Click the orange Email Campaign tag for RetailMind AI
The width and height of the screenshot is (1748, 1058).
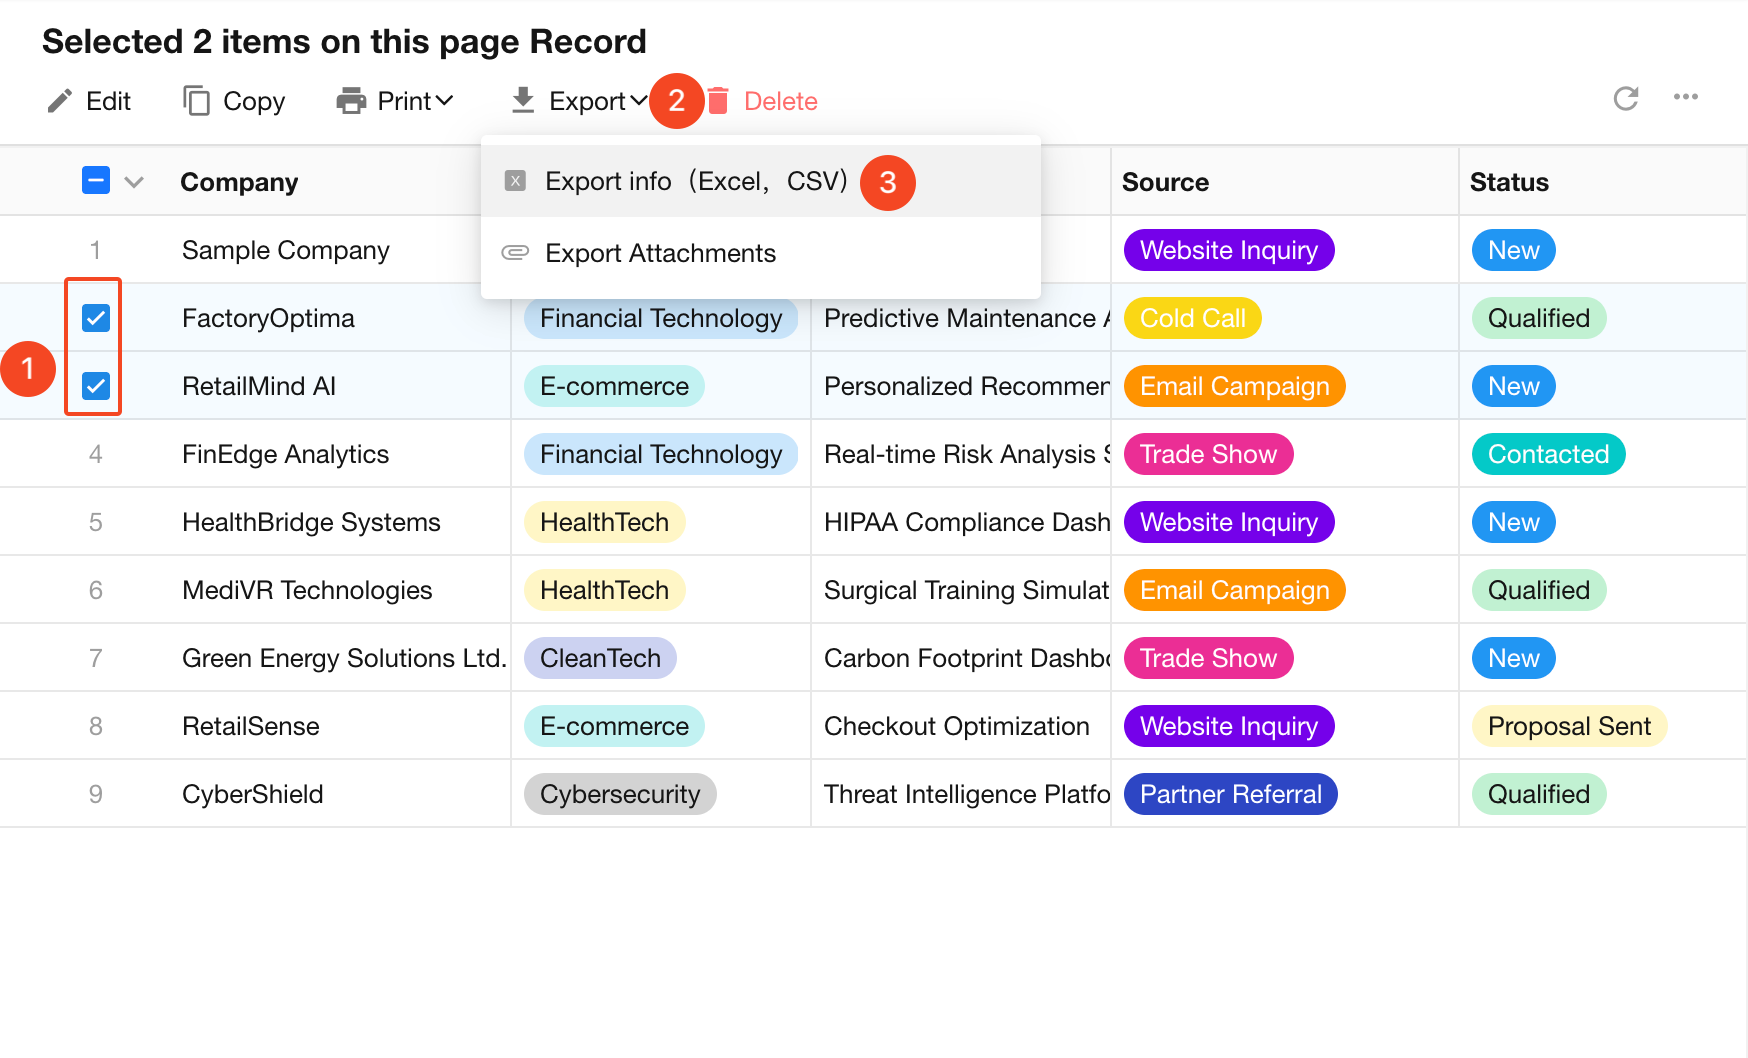[1234, 386]
